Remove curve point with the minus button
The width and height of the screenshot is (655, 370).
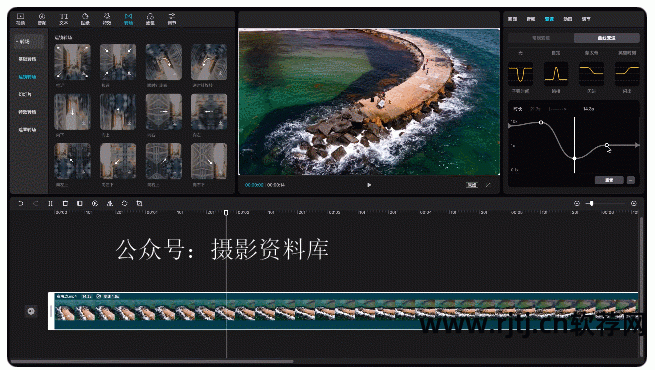[631, 180]
